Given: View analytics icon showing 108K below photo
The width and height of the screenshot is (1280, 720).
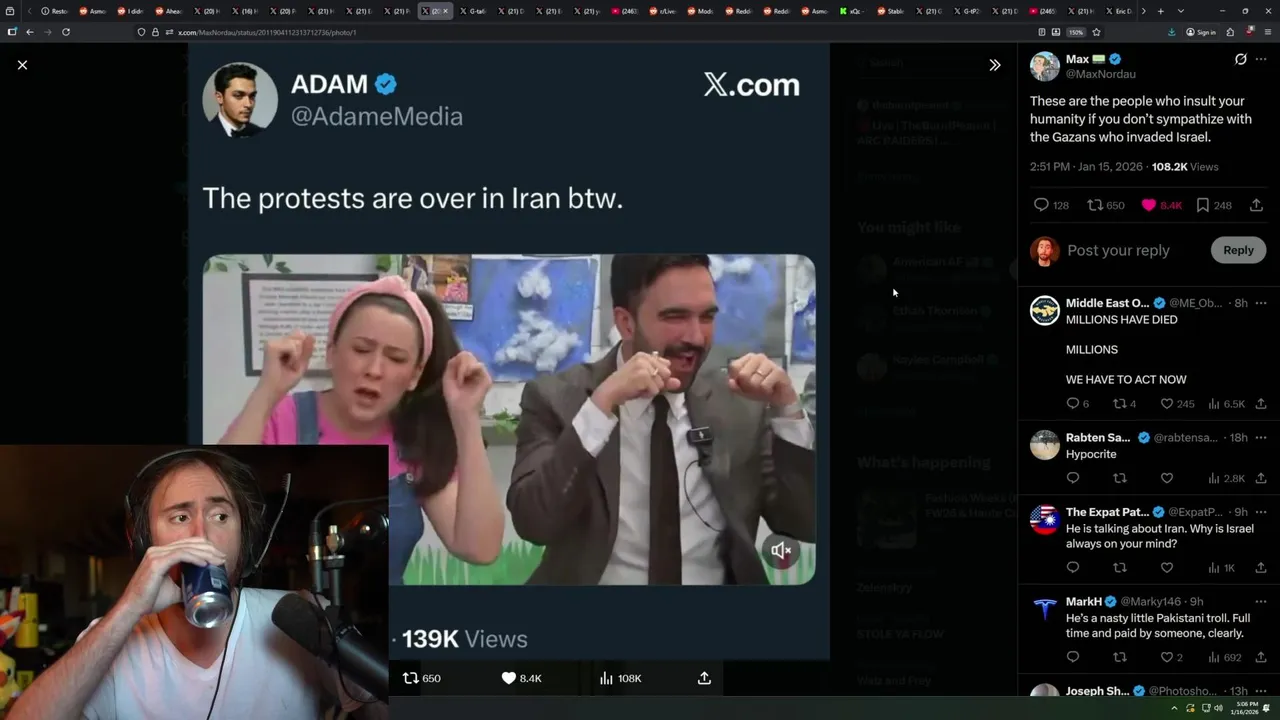Looking at the screenshot, I should pyautogui.click(x=620, y=678).
